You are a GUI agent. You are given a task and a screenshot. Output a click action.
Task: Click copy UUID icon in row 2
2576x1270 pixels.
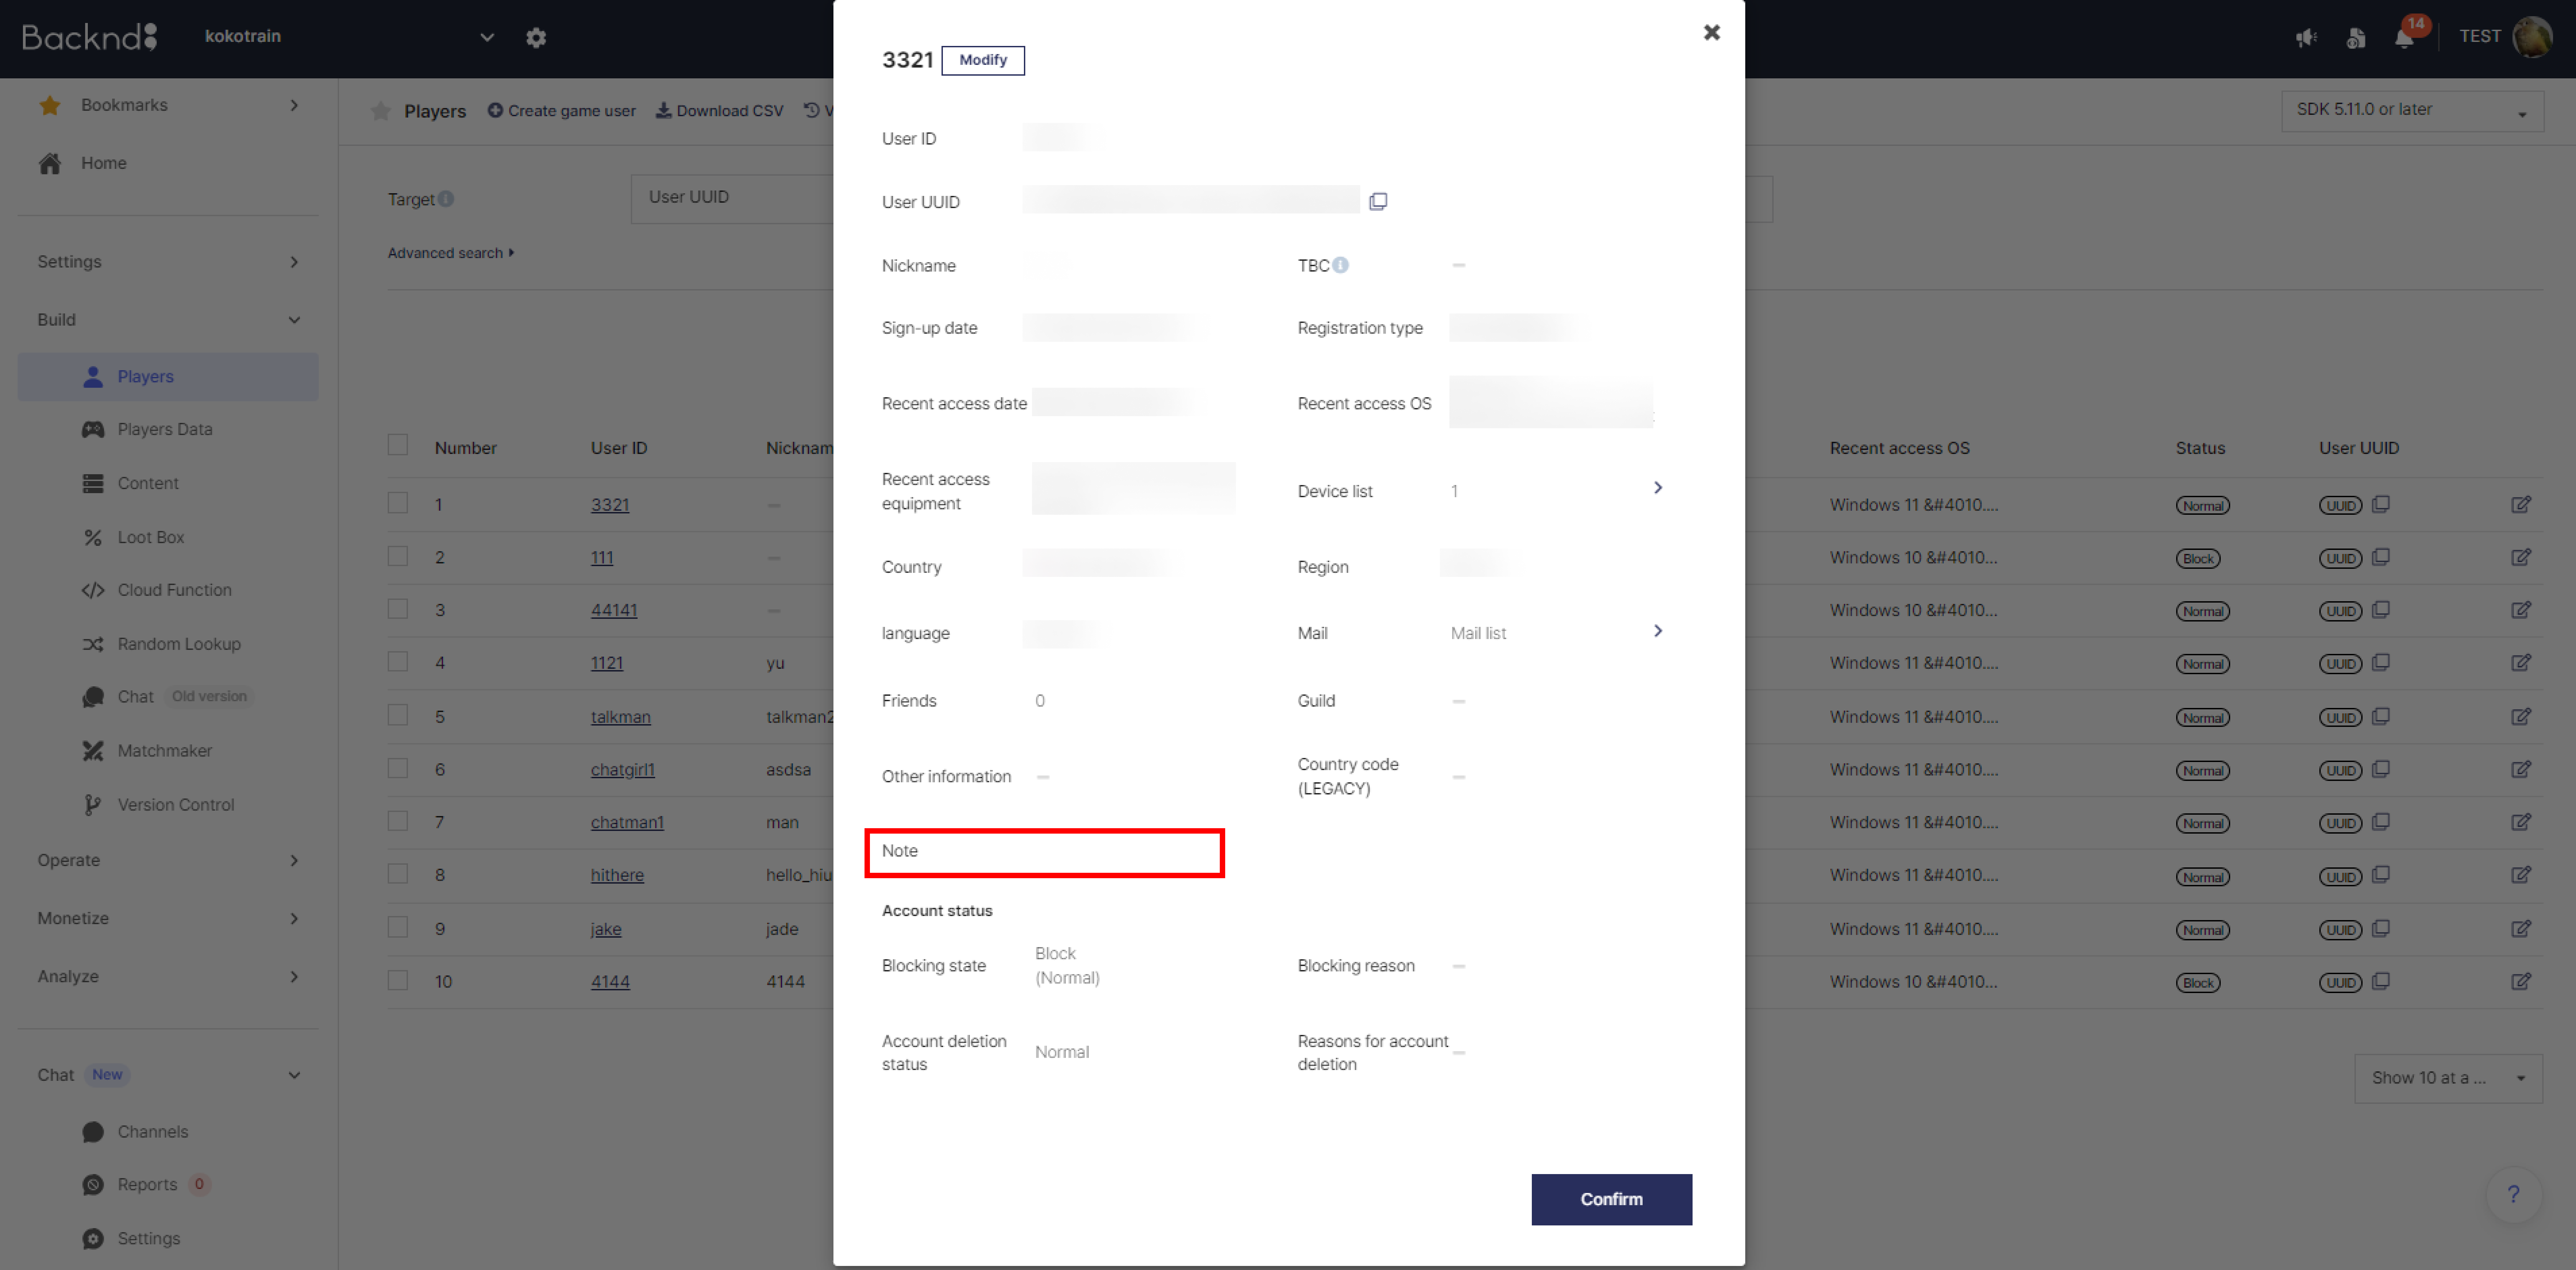[2381, 557]
